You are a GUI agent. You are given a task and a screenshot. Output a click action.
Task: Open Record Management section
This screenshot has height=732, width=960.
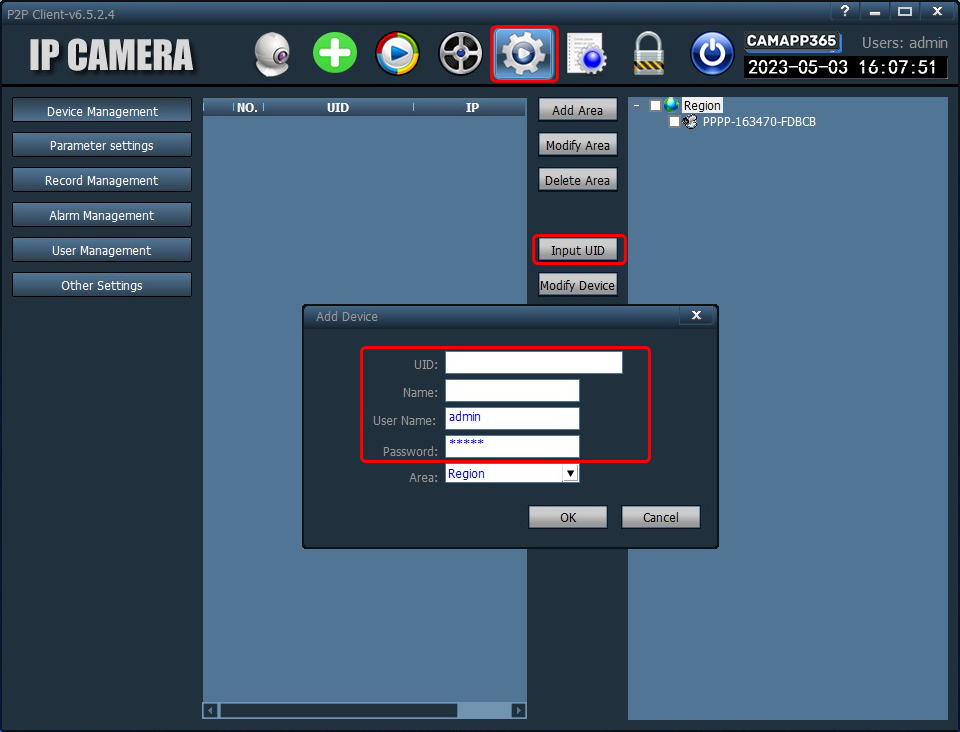[x=102, y=181]
